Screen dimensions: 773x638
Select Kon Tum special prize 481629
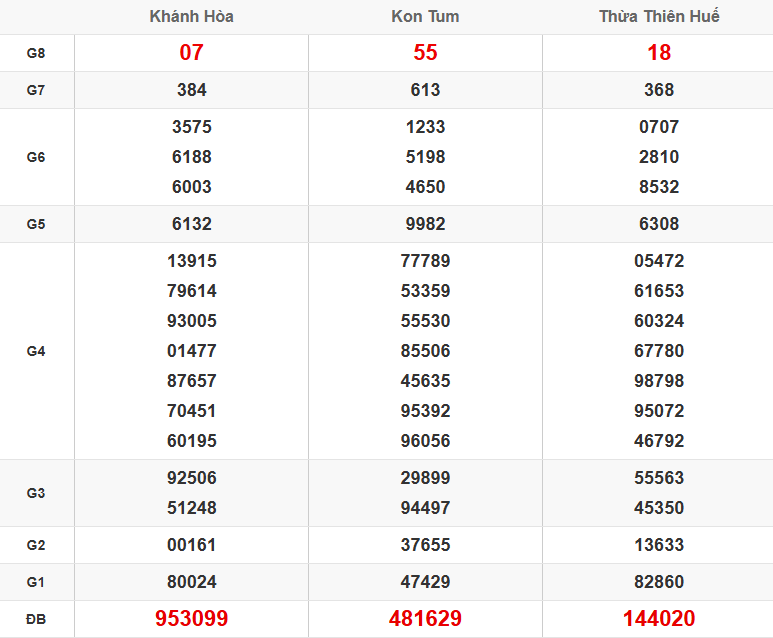[425, 619]
